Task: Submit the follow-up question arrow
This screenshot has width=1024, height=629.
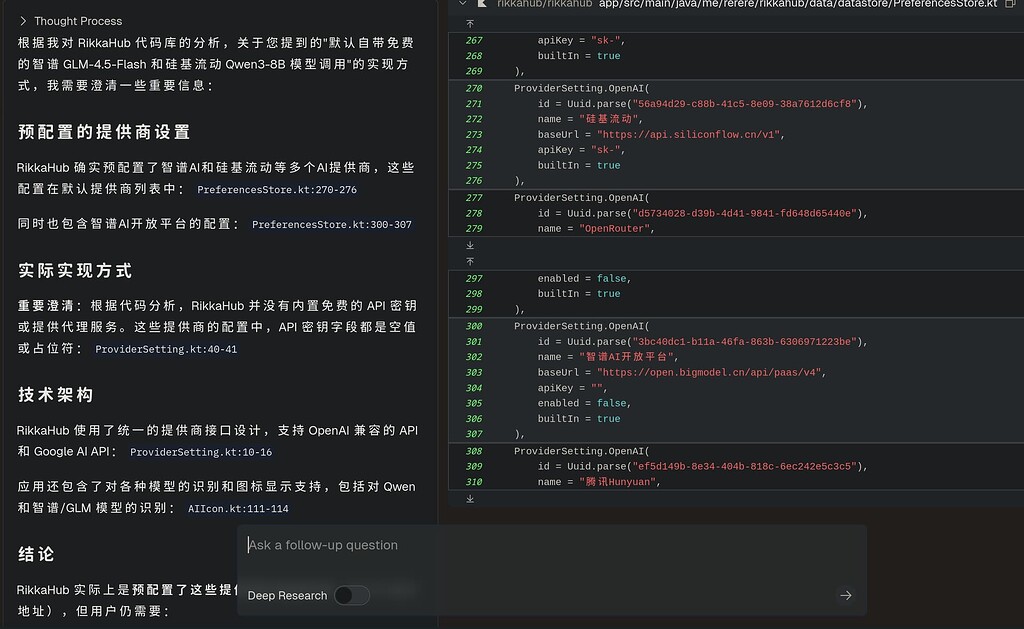Action: point(846,596)
